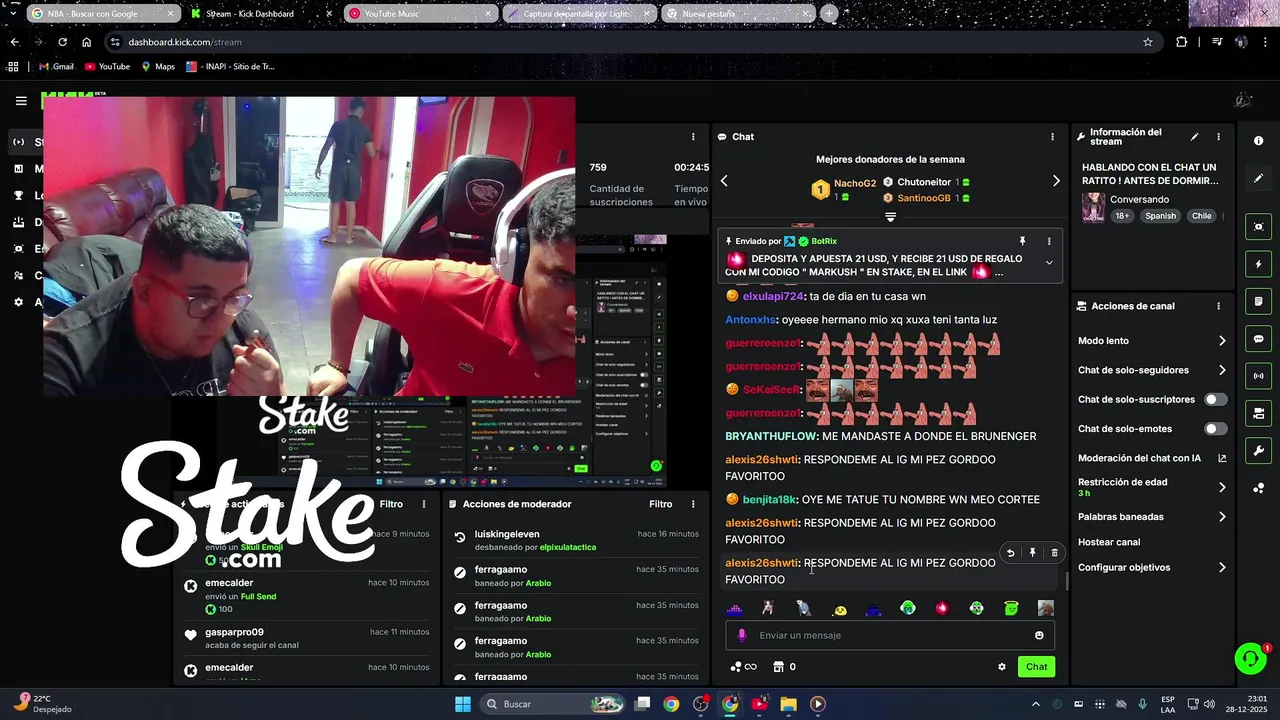Select the wrench icon in right sidebar
Screen dimensions: 1280x720
tap(1258, 450)
